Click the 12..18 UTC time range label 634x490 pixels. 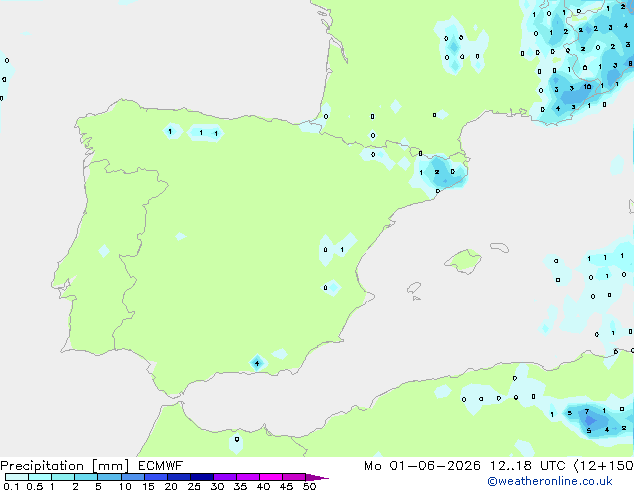pyautogui.click(x=511, y=466)
